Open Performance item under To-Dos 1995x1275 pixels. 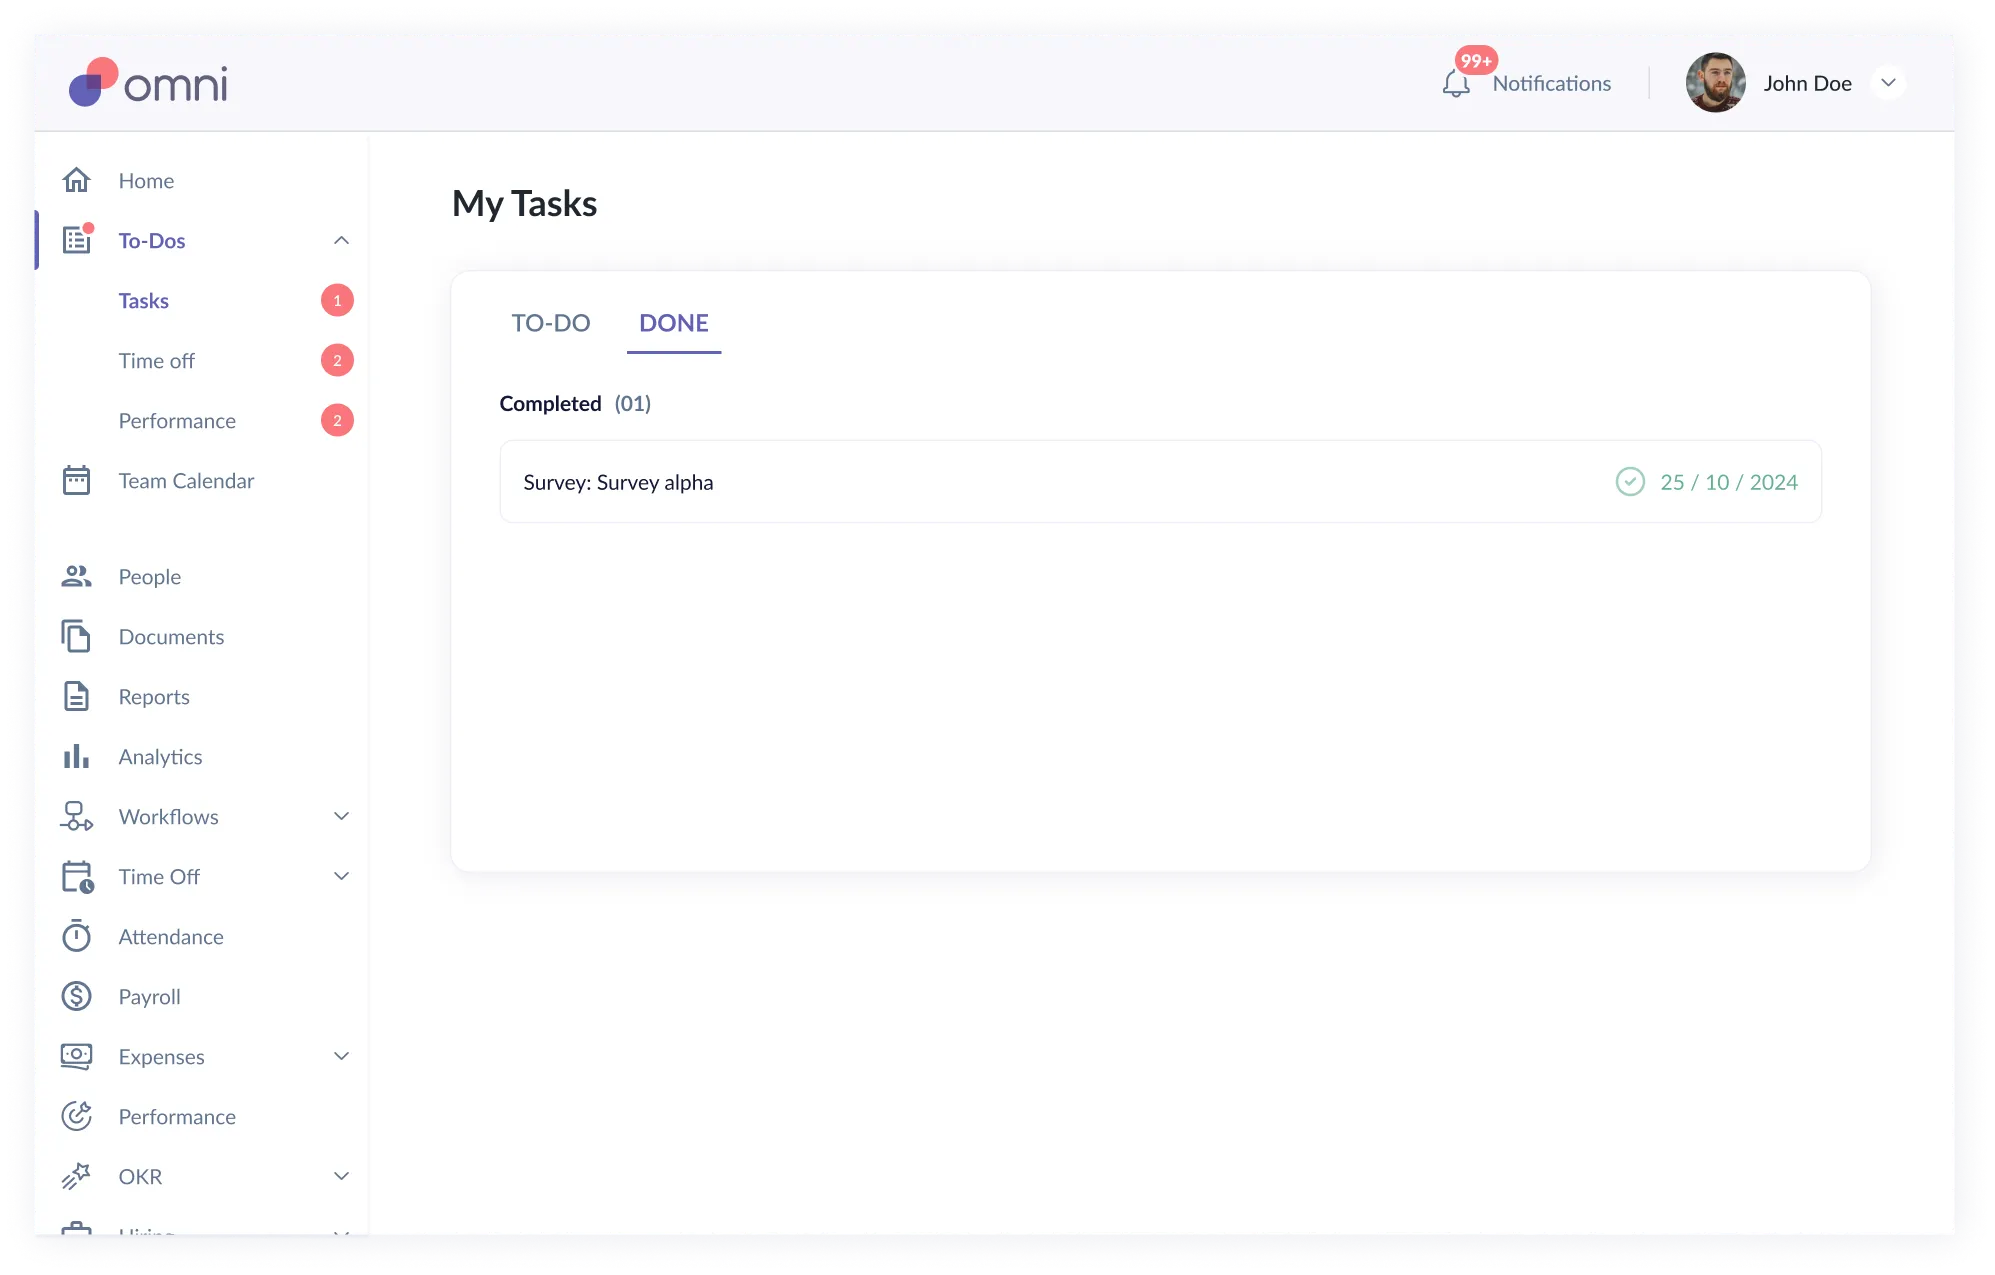click(177, 420)
